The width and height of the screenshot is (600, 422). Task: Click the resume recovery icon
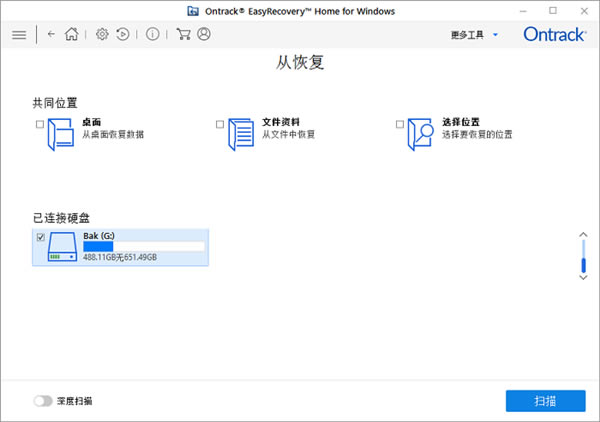pos(123,34)
